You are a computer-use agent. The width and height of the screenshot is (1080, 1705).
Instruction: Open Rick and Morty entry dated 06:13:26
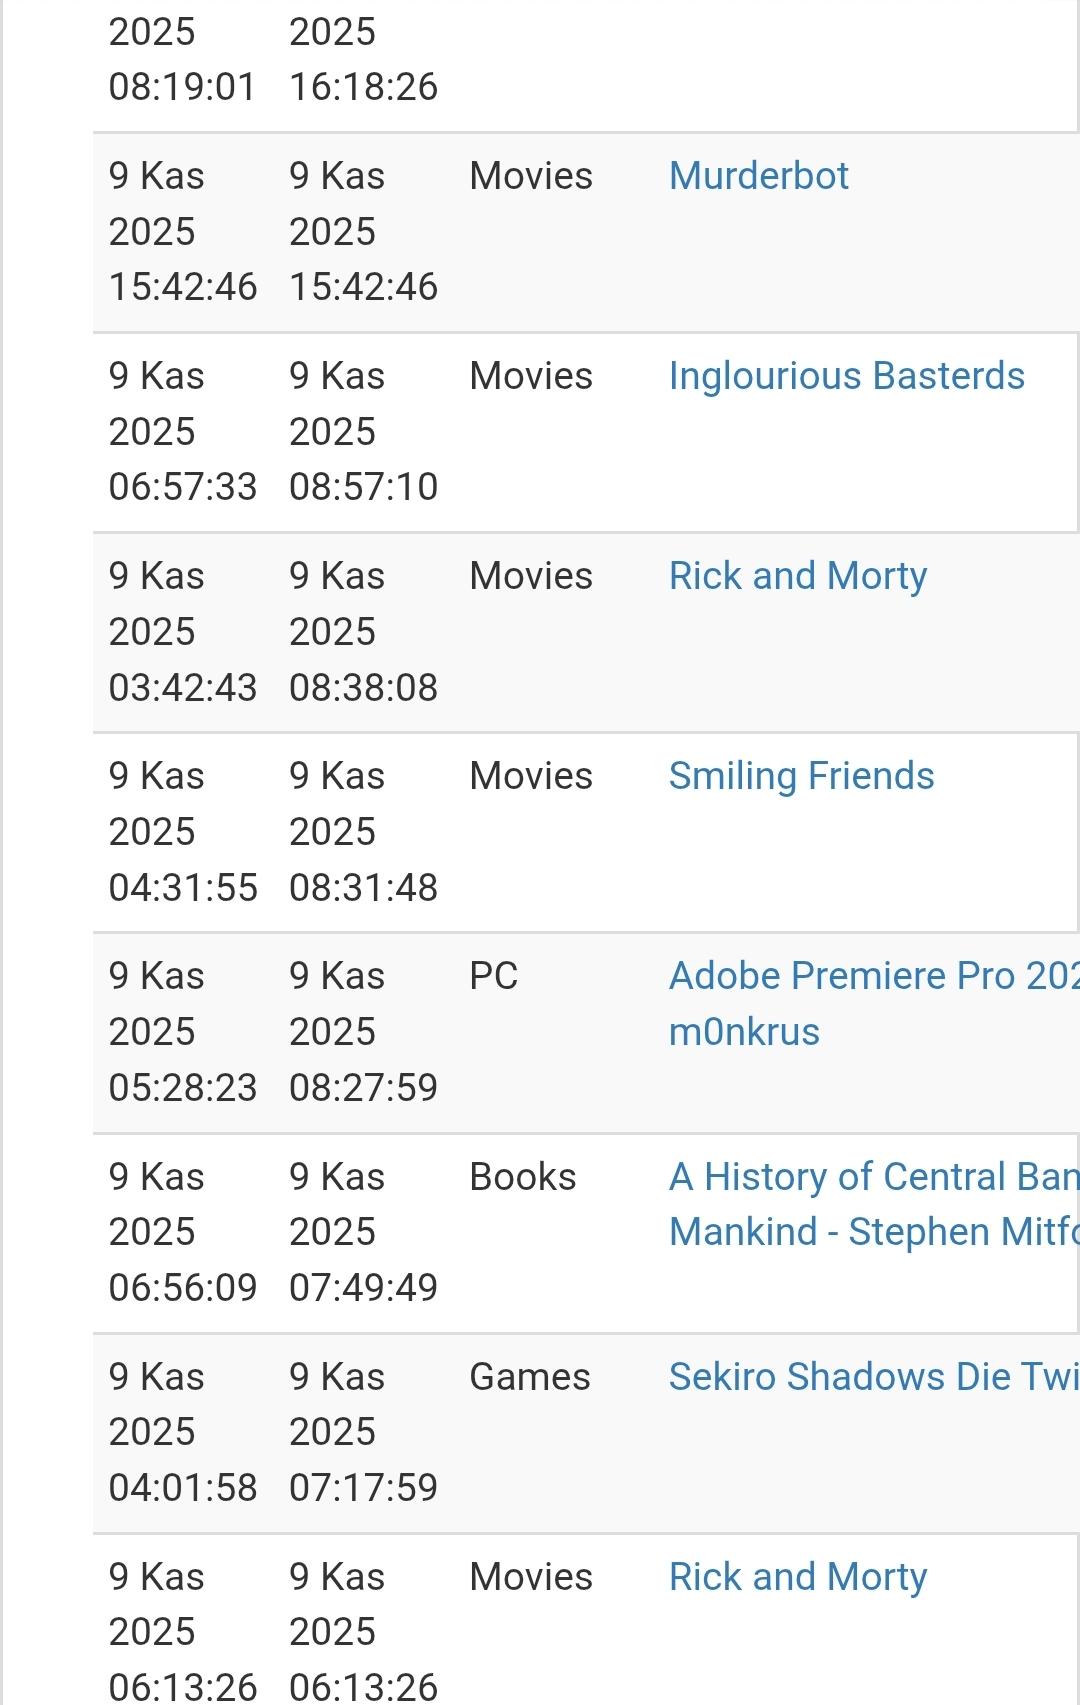[x=797, y=1577]
